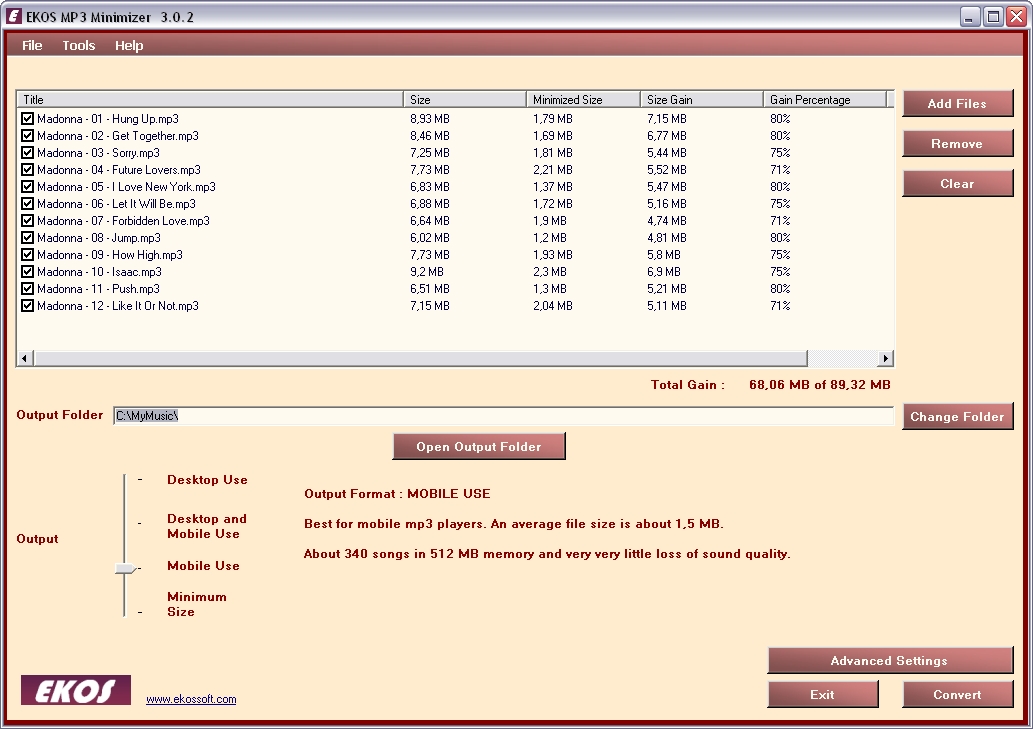Open the File menu
Viewport: 1033px width, 729px height.
click(32, 45)
